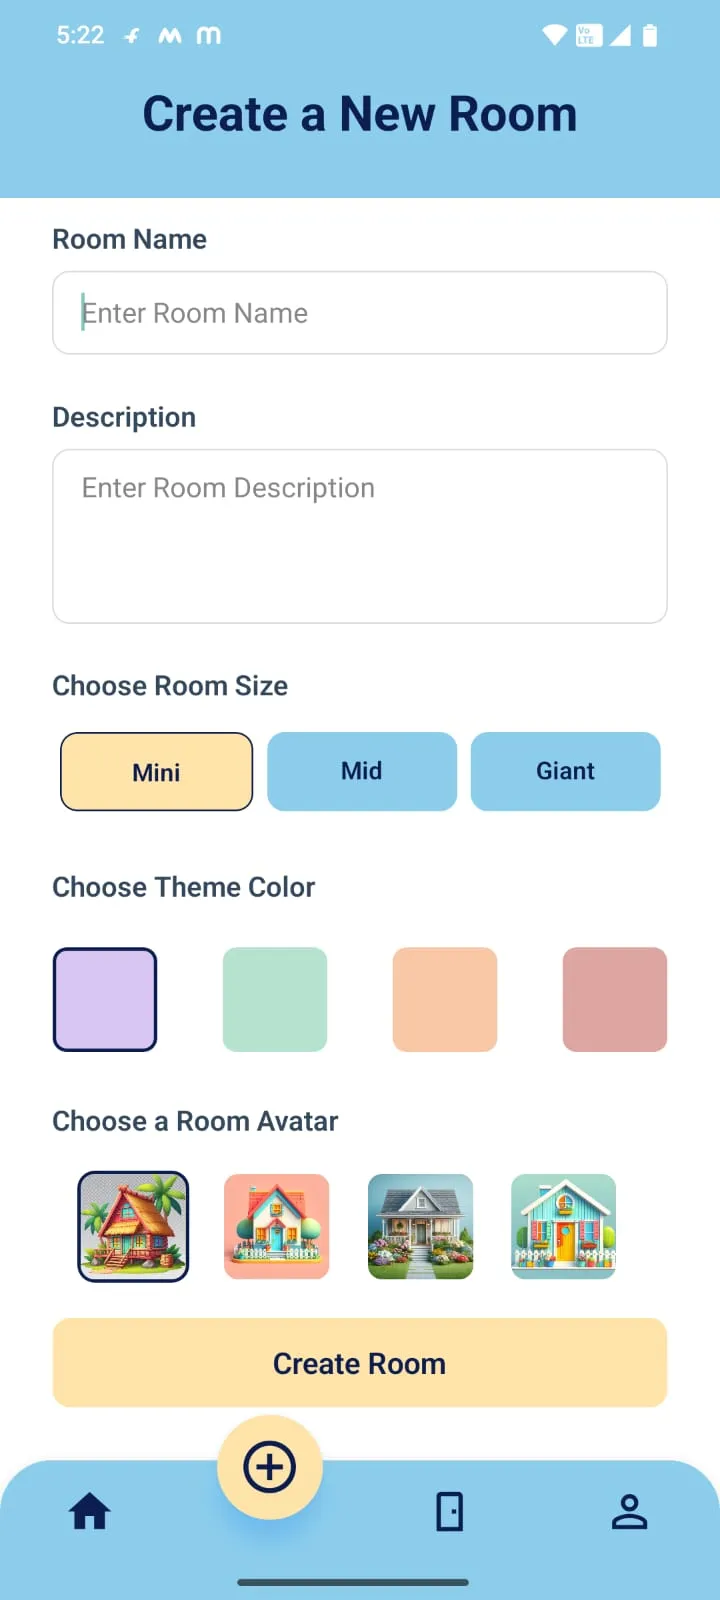Choose the teal house with orange door avatar
The width and height of the screenshot is (720, 1600).
click(564, 1226)
